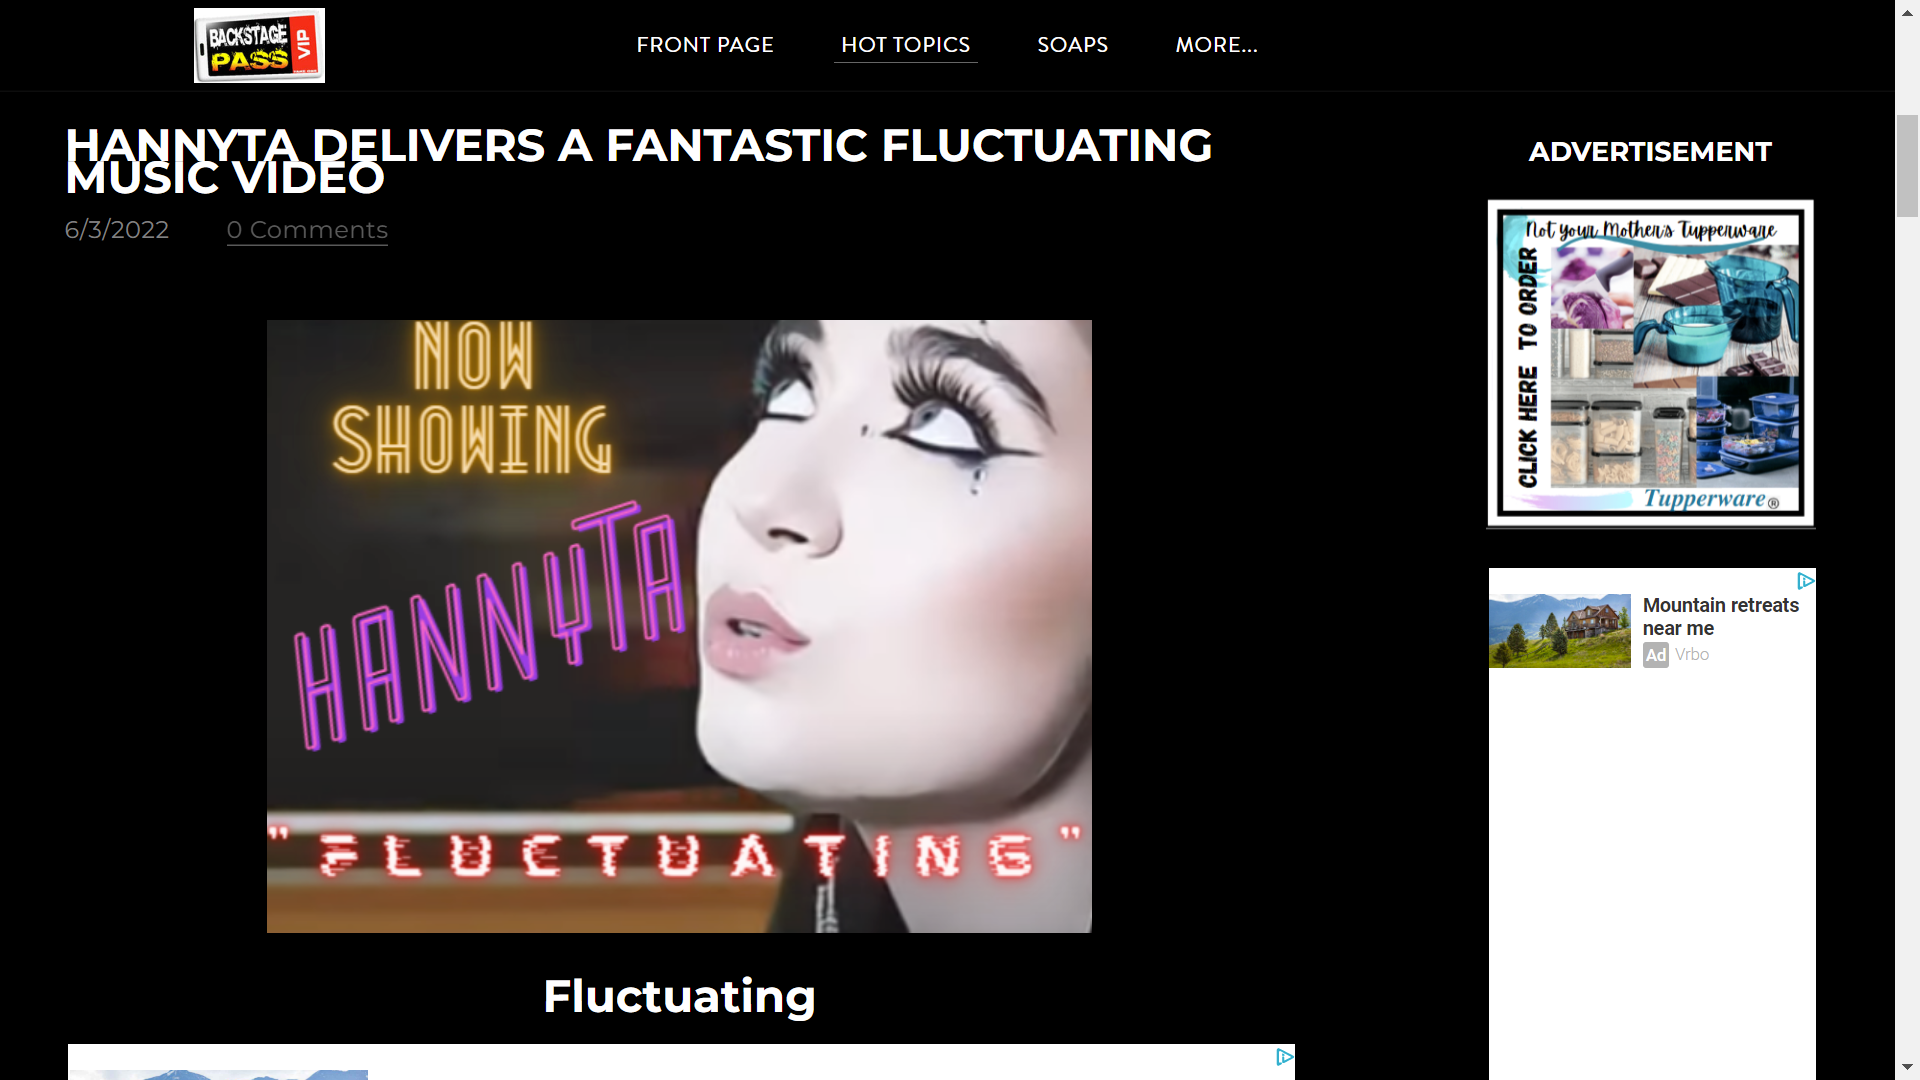Click the scrollbar up arrow

(x=1907, y=10)
